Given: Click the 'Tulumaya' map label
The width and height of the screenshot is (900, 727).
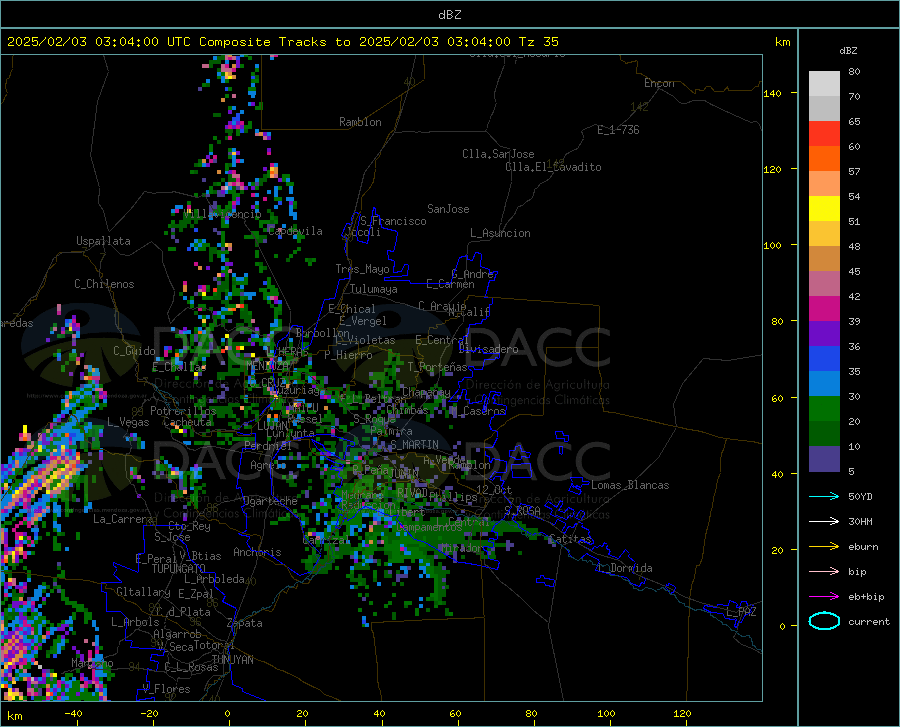Looking at the screenshot, I should click(x=374, y=289).
